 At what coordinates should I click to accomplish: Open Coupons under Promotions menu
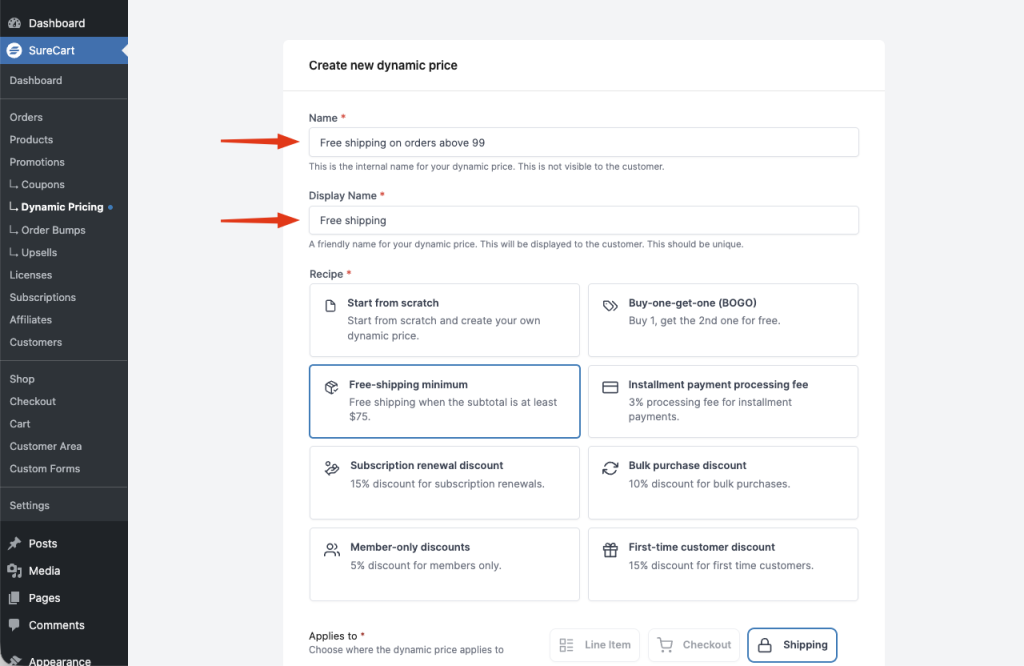point(42,185)
